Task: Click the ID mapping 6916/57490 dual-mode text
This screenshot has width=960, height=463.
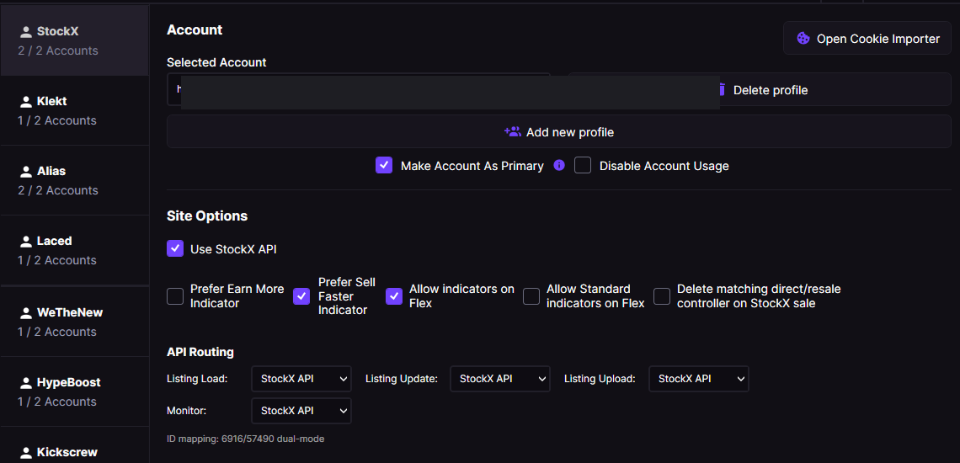Action: pyautogui.click(x=246, y=439)
